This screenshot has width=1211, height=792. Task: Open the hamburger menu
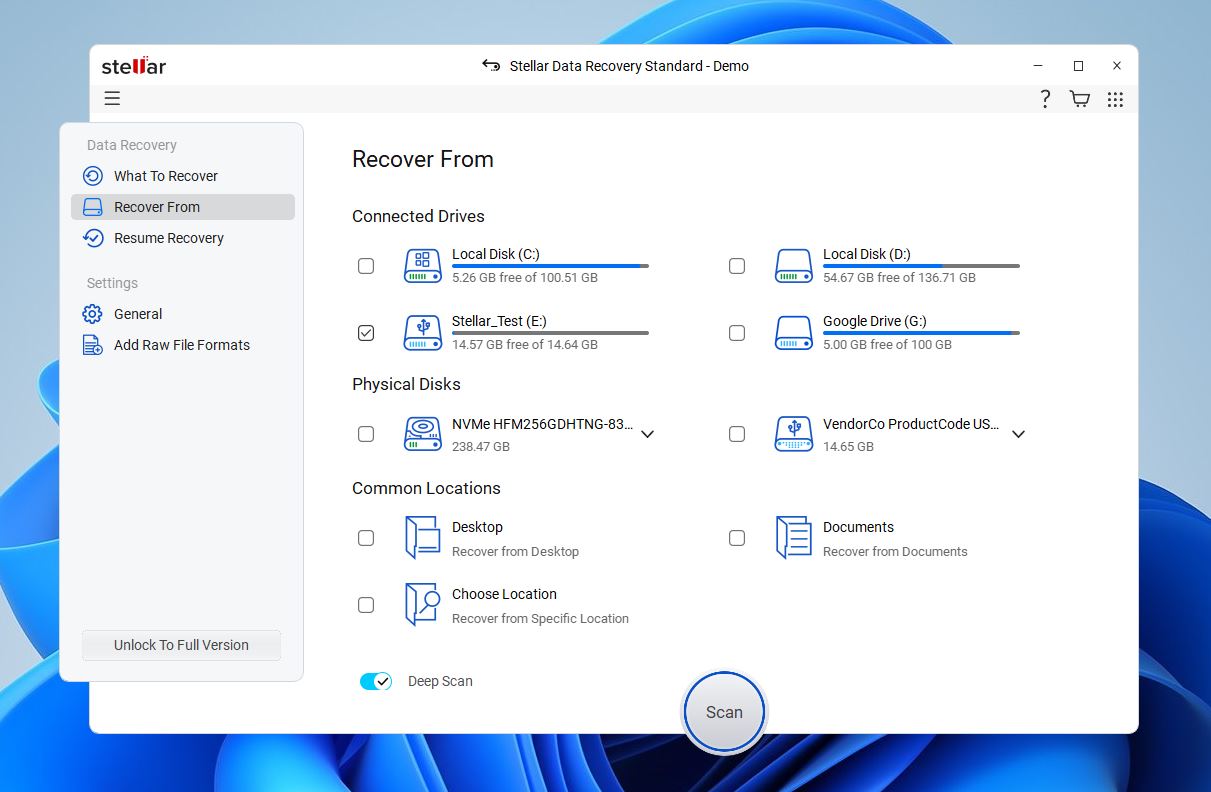[112, 98]
